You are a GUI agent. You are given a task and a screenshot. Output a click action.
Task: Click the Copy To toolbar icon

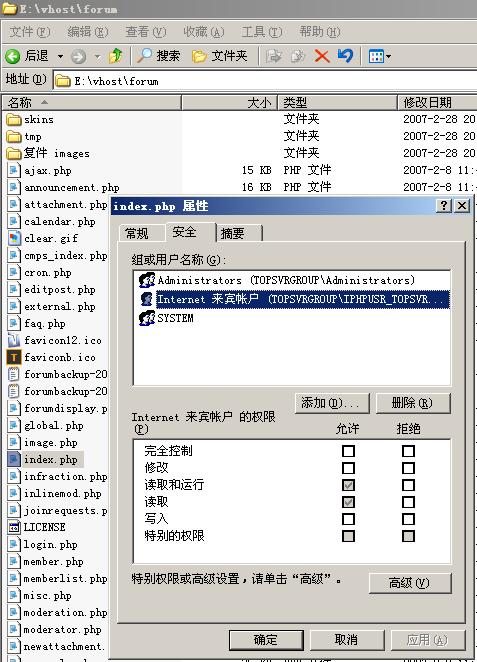[x=298, y=56]
